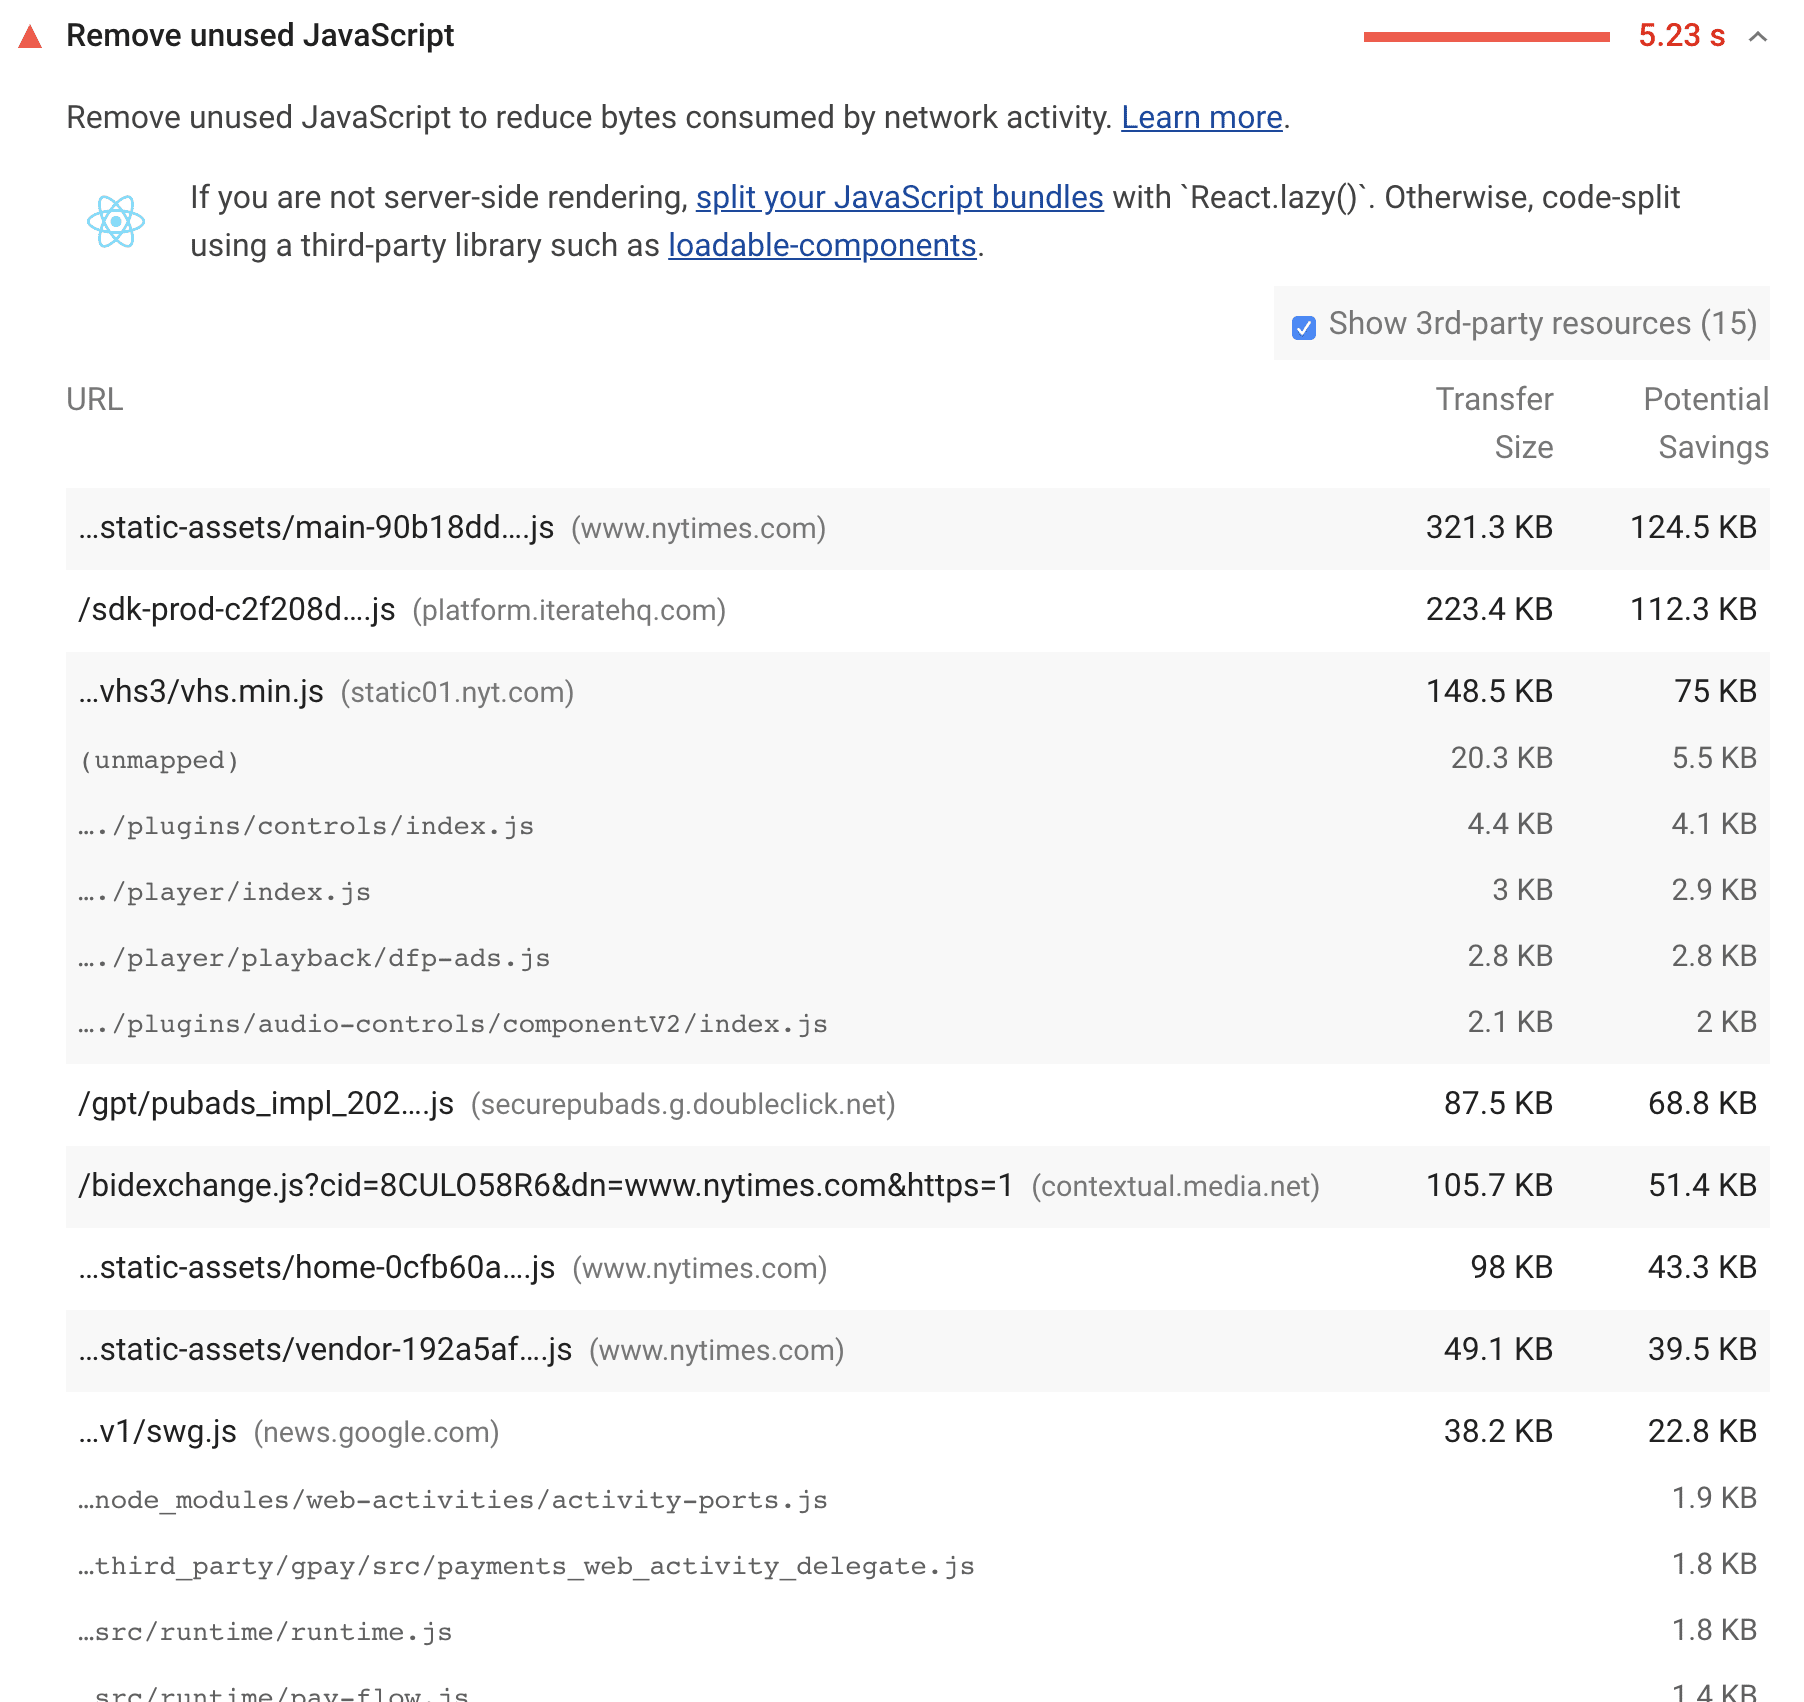The image size is (1804, 1702).
Task: Click the red potential savings bar
Action: [1487, 38]
